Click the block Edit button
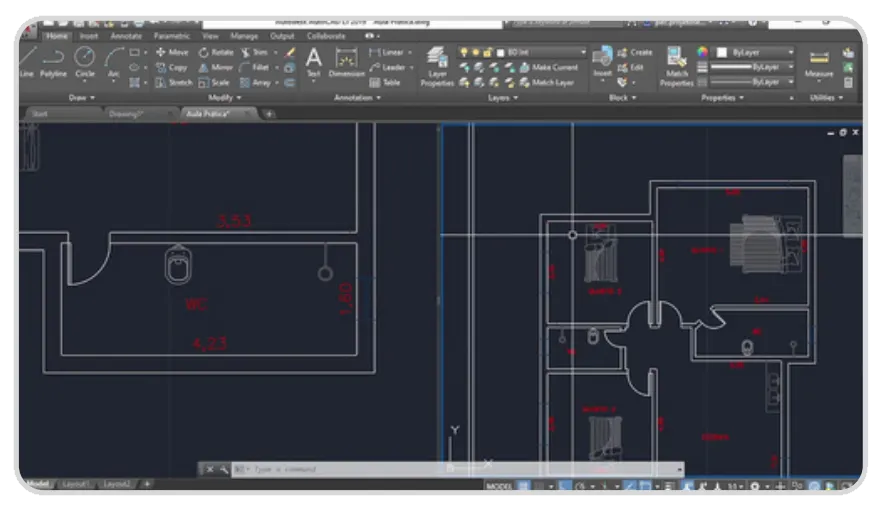This screenshot has width=885, height=507. pyautogui.click(x=630, y=67)
